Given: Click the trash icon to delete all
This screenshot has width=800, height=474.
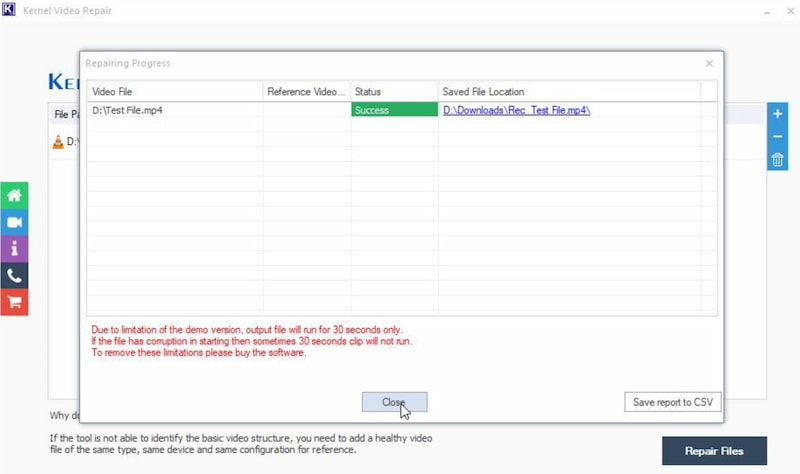Looking at the screenshot, I should pos(778,159).
